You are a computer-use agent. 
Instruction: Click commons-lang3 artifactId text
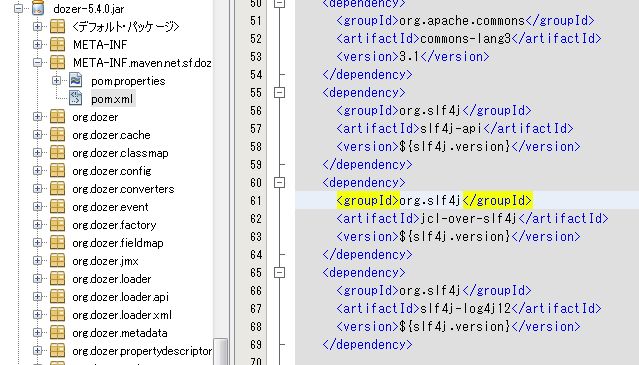click(465, 39)
